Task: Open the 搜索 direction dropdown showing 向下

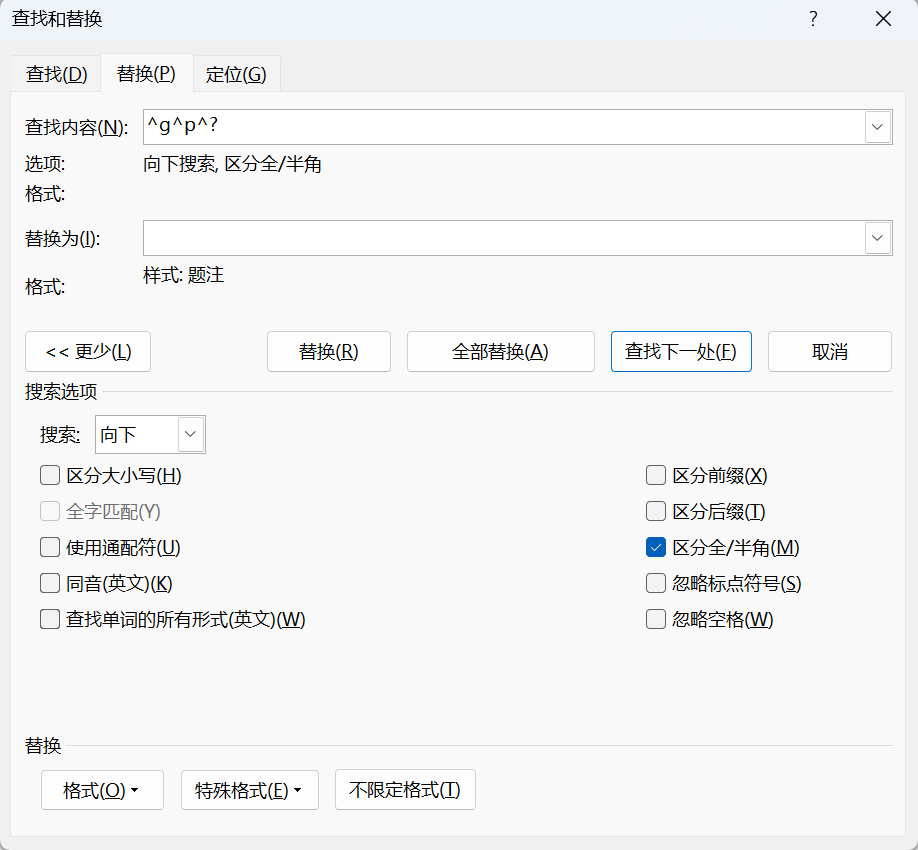Action: [x=150, y=434]
